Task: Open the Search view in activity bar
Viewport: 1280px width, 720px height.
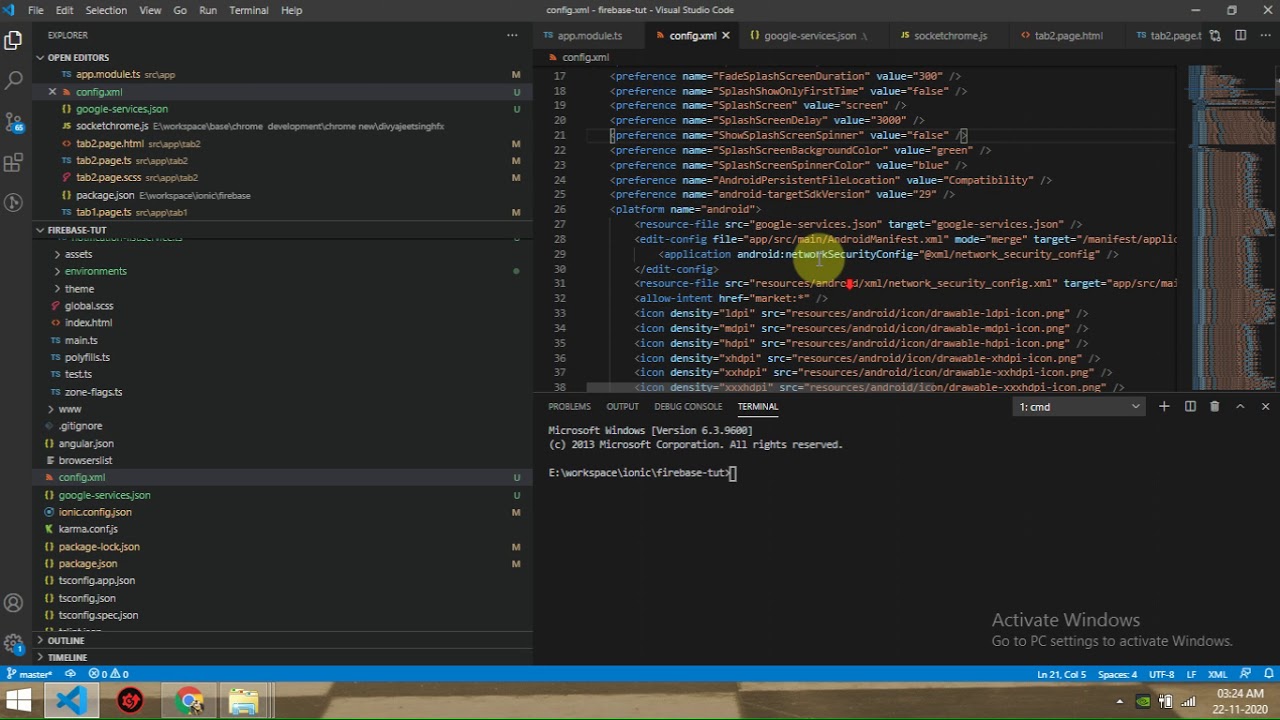Action: 14,80
